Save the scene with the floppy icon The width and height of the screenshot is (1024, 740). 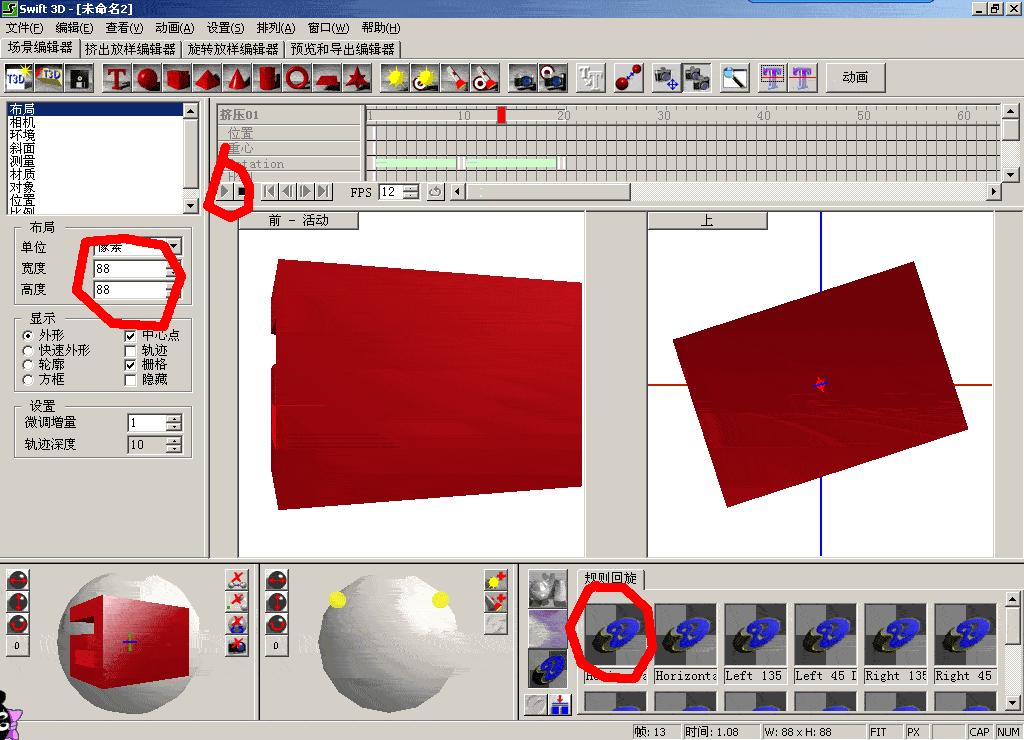[80, 78]
